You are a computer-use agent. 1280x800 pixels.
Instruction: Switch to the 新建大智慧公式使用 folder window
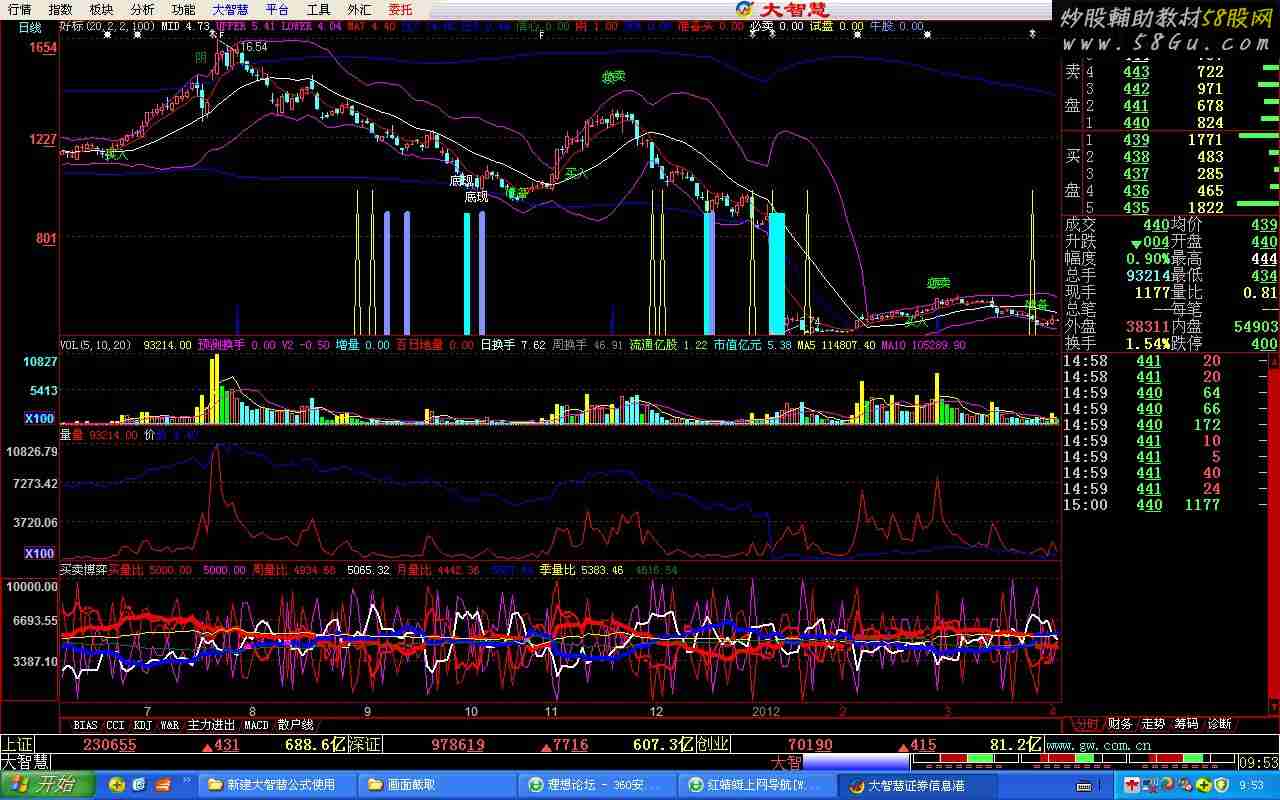click(277, 785)
